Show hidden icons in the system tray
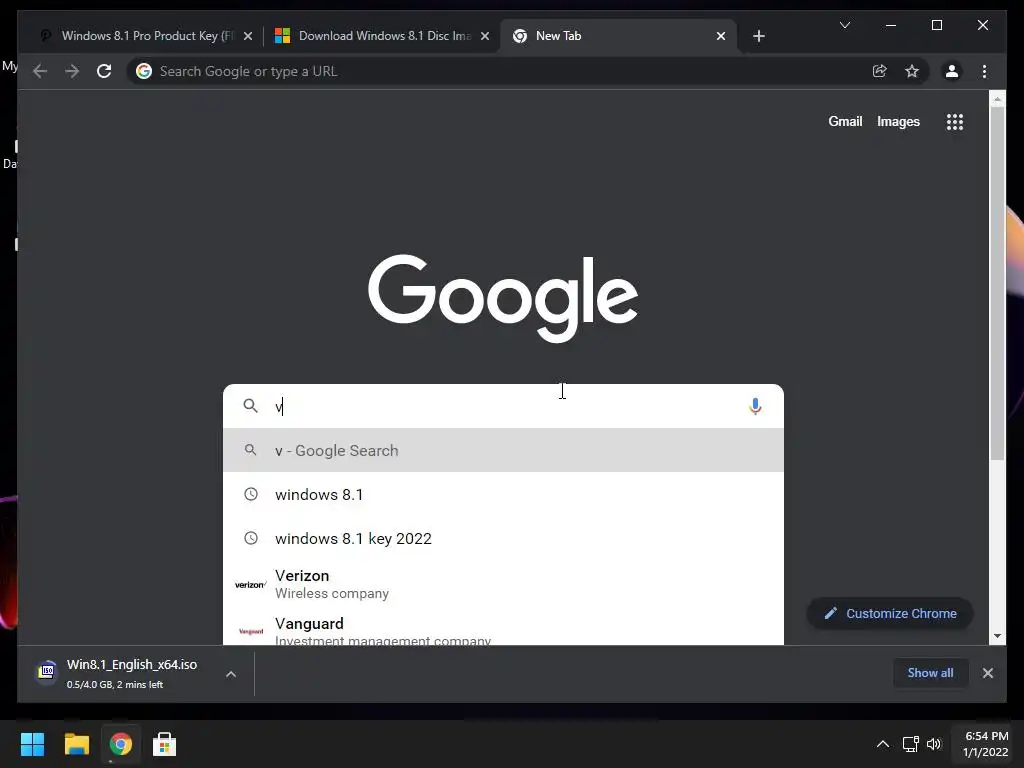 tap(882, 744)
